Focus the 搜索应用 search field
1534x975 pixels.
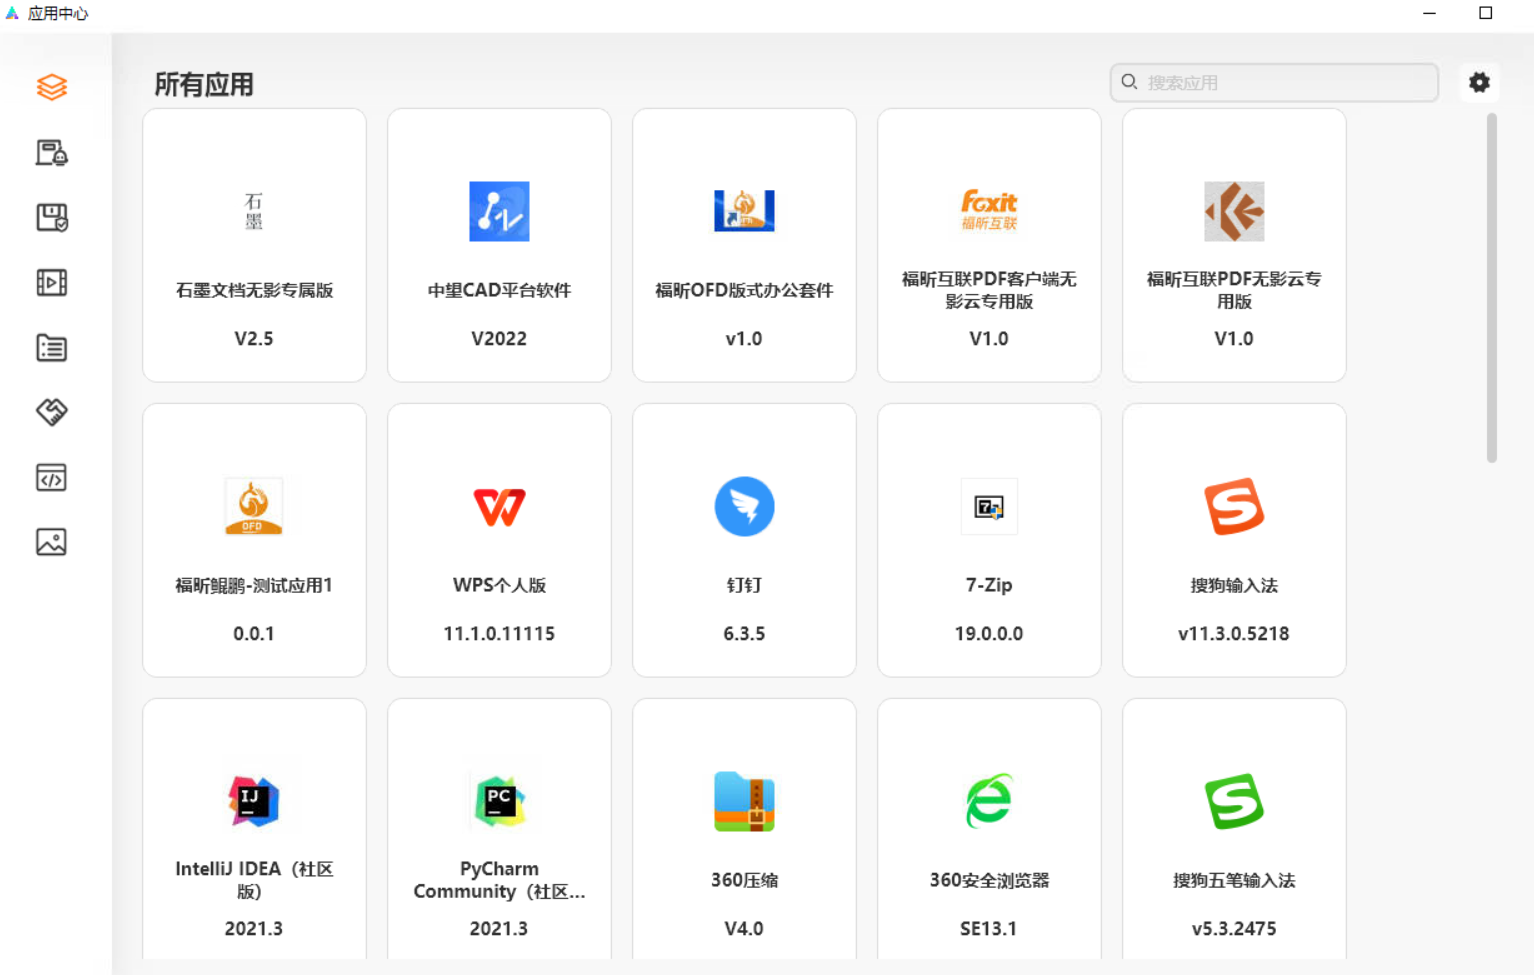1274,82
